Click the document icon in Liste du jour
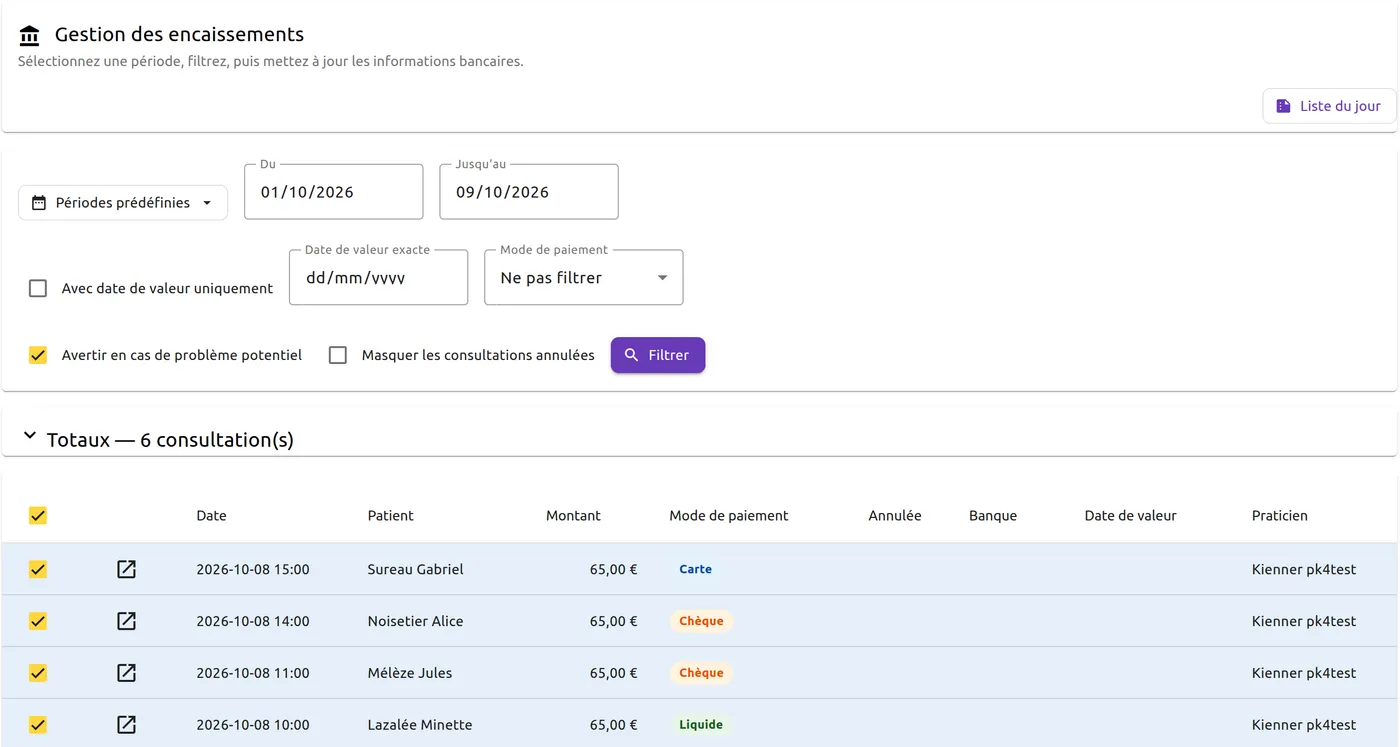1400x747 pixels. tap(1283, 106)
